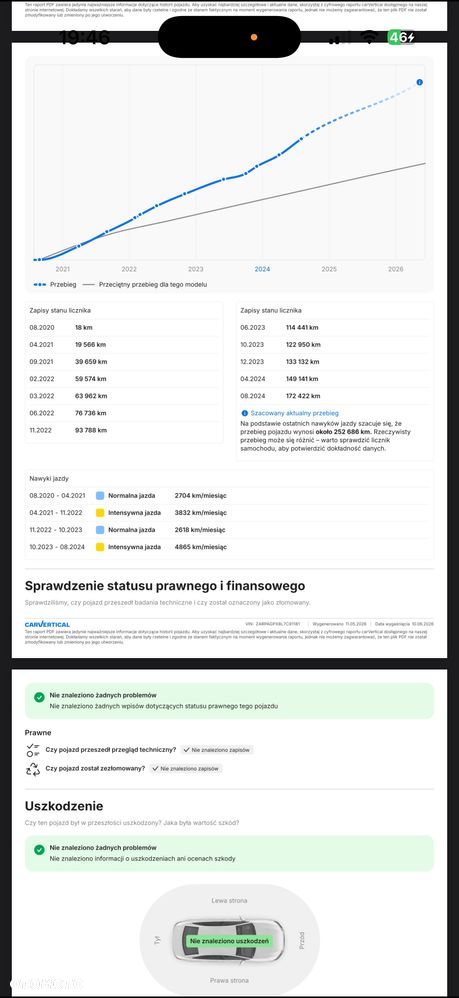Click the blue swatch for 08.2020 - 04.2021

click(100, 495)
